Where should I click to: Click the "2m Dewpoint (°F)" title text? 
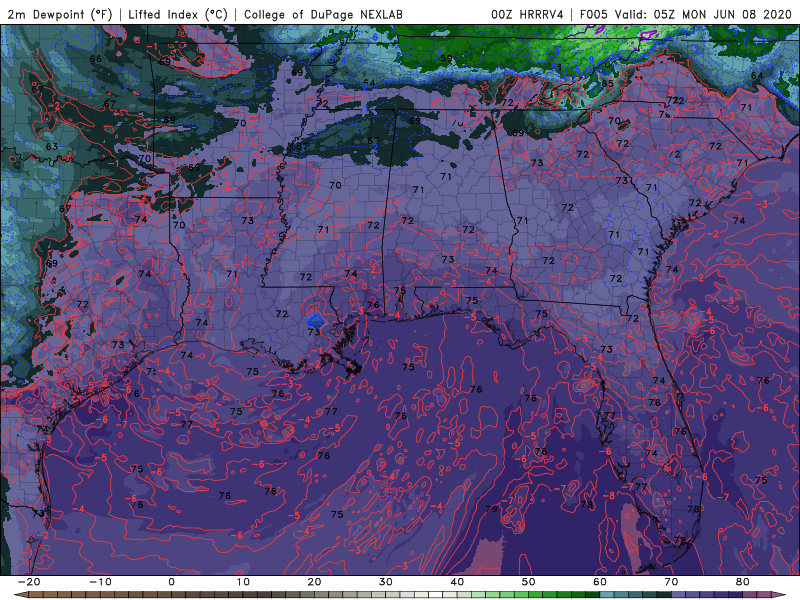pos(60,14)
